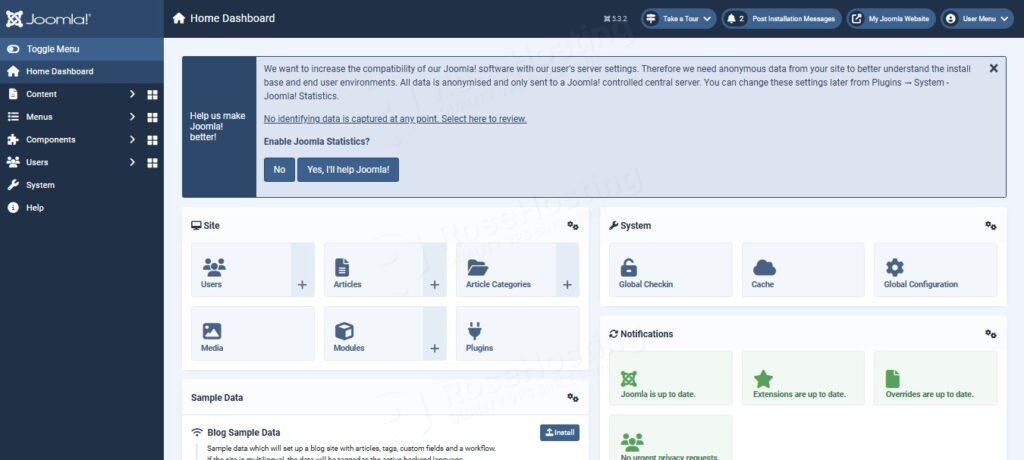The width and height of the screenshot is (1024, 460).
Task: Open the Plugins tile
Action: 518,333
